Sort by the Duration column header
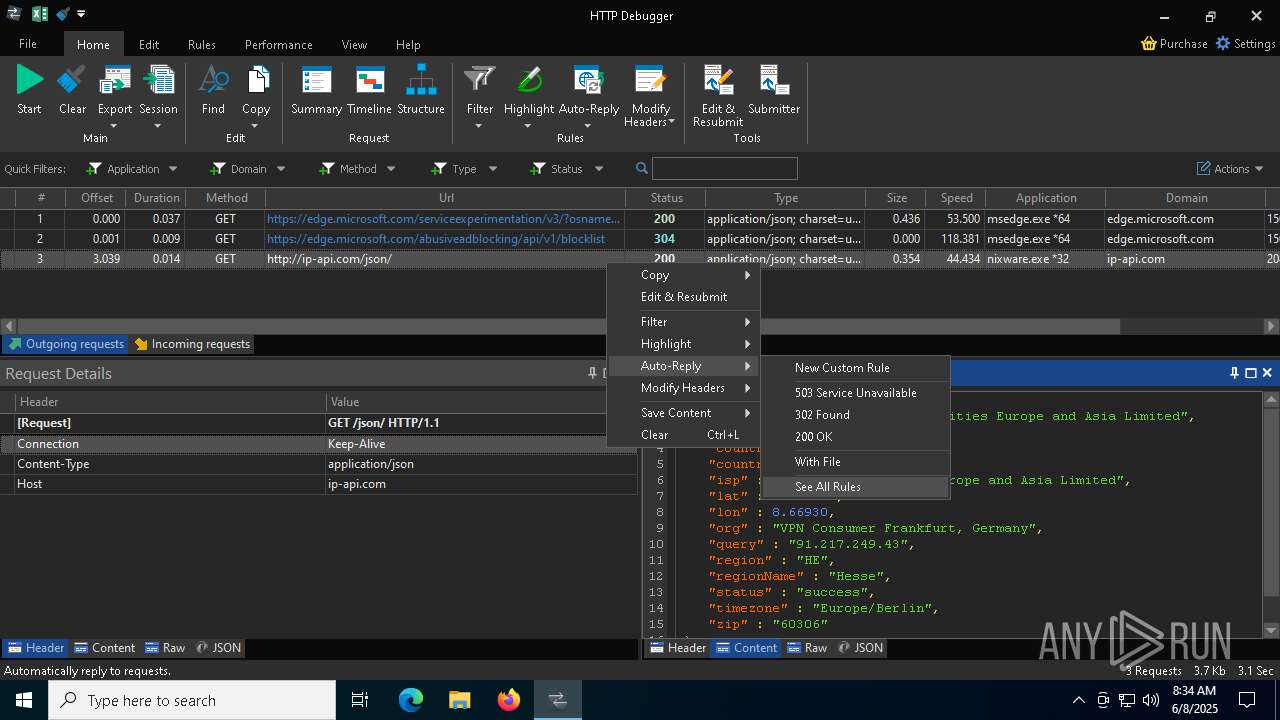 tap(157, 198)
